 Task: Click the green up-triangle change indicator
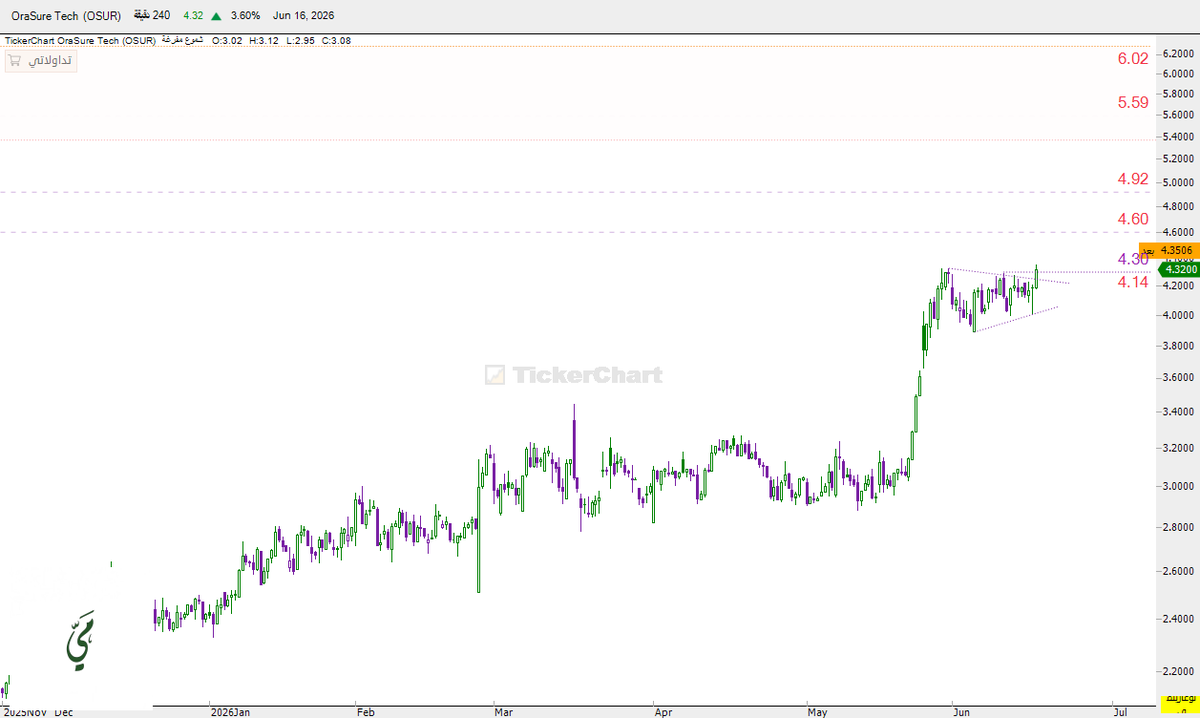pos(216,16)
